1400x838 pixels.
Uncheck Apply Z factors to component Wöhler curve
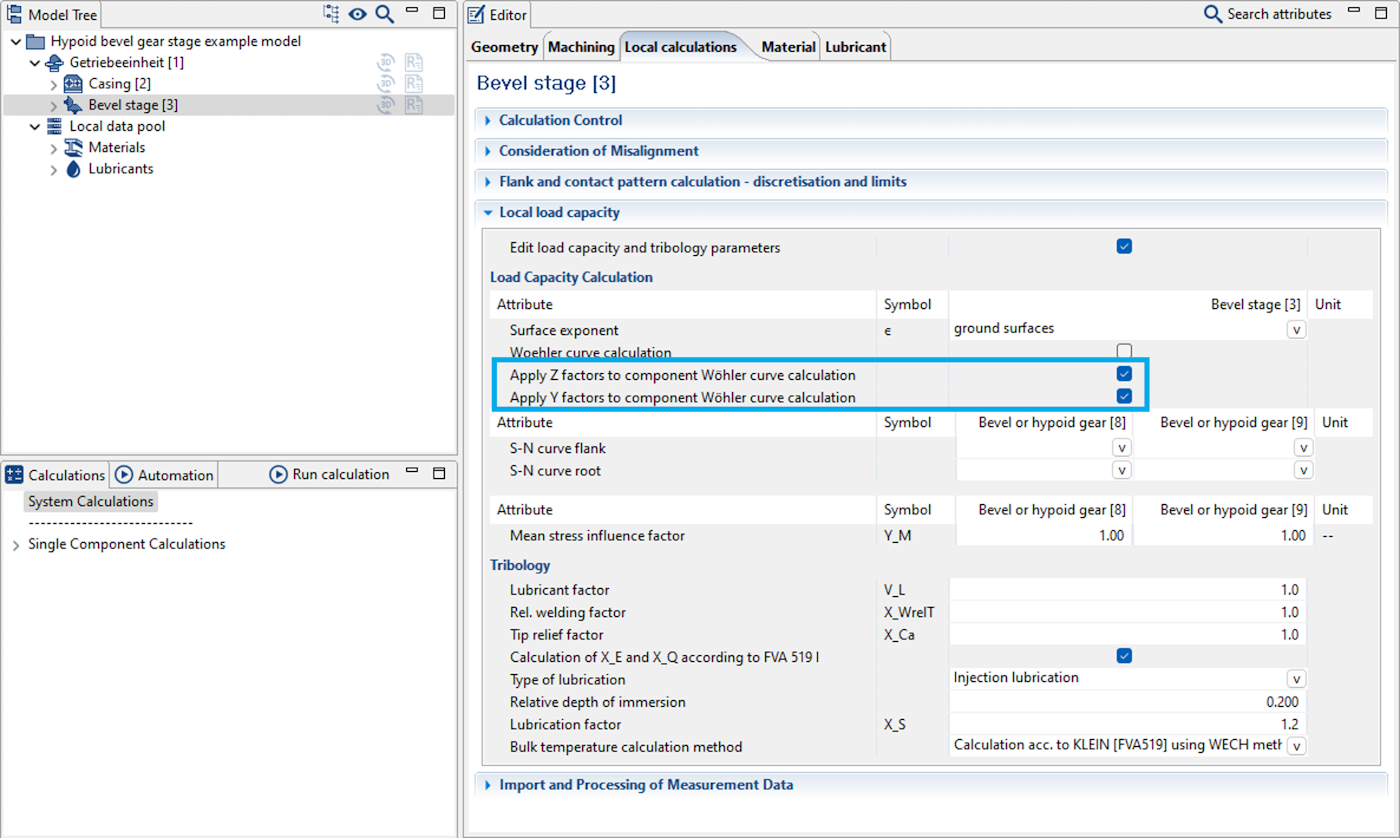point(1124,374)
